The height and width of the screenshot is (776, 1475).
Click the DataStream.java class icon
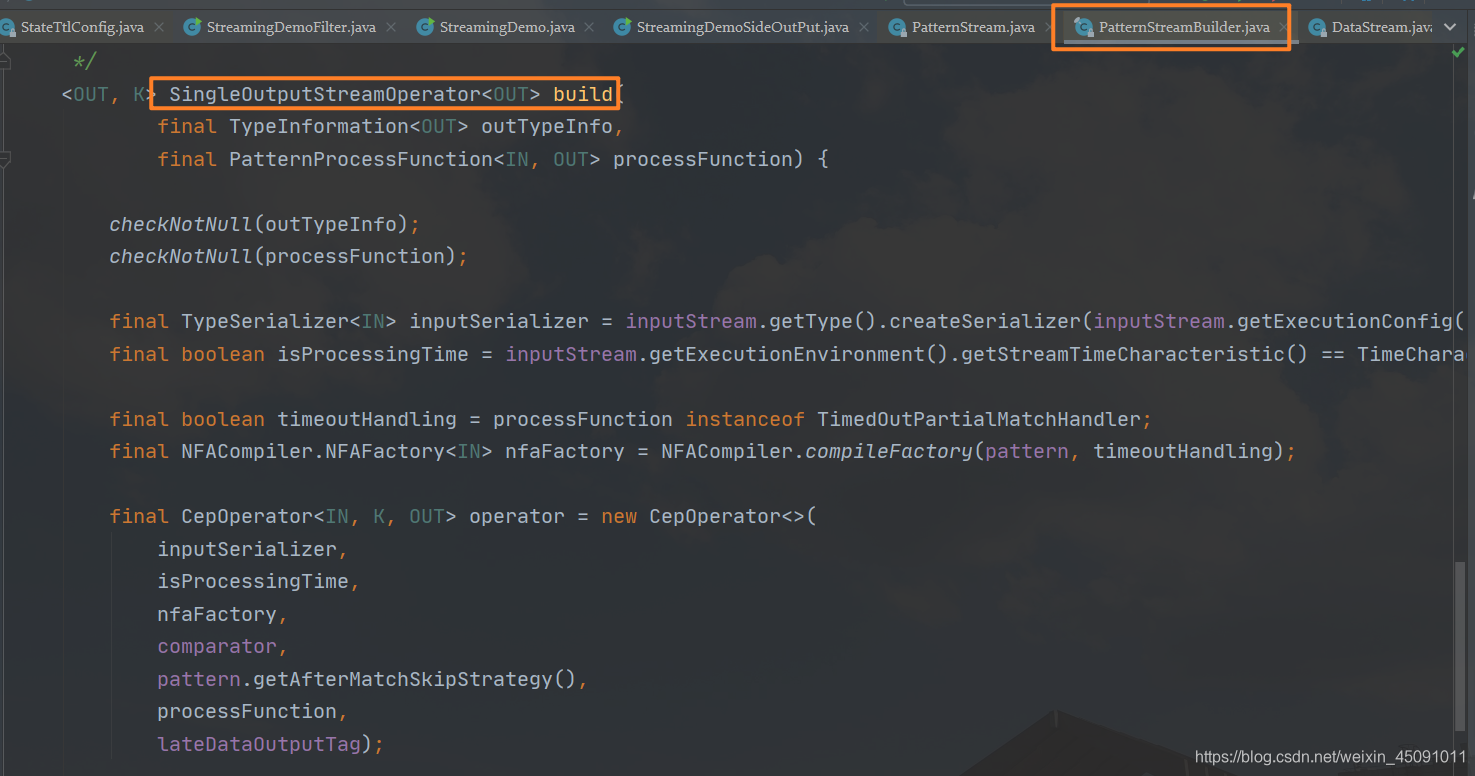coord(1317,27)
